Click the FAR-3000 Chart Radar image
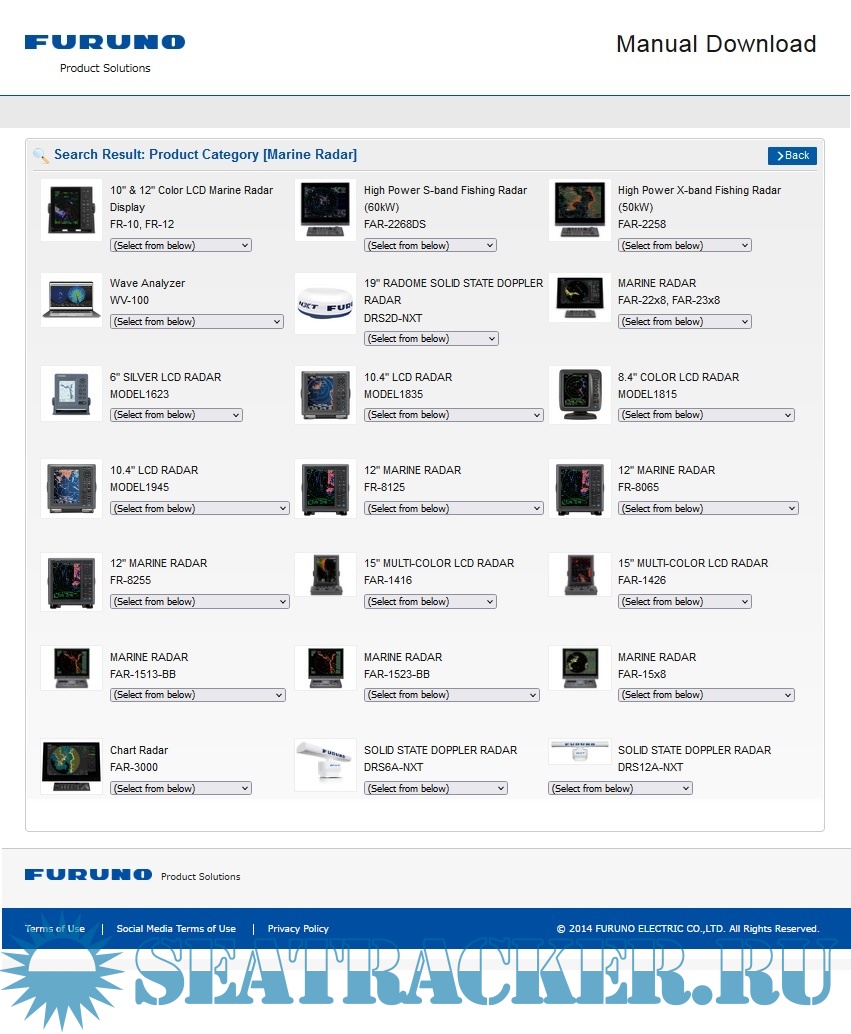This screenshot has width=851, height=1034. [x=71, y=767]
